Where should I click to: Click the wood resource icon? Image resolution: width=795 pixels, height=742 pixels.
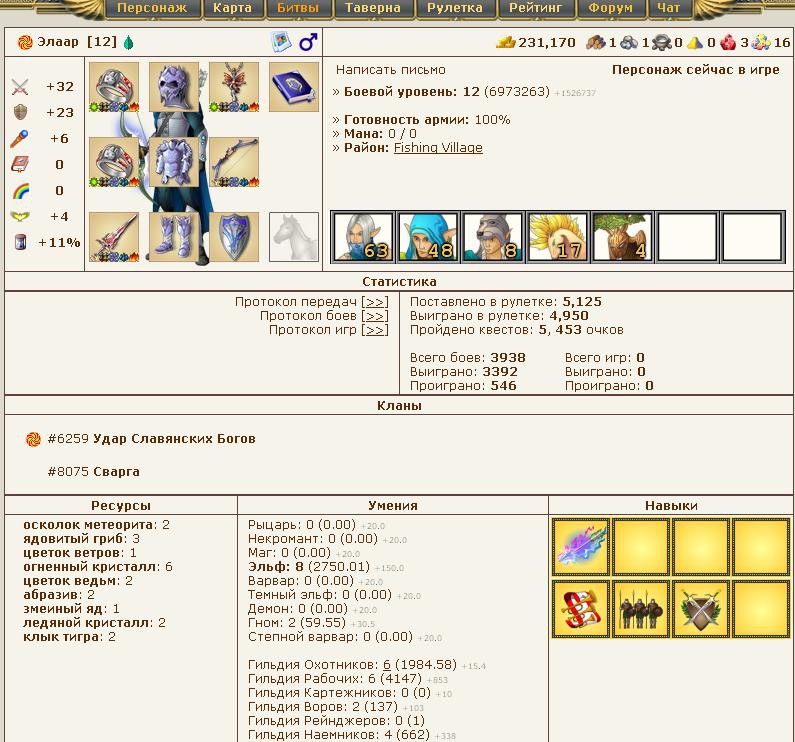[596, 43]
